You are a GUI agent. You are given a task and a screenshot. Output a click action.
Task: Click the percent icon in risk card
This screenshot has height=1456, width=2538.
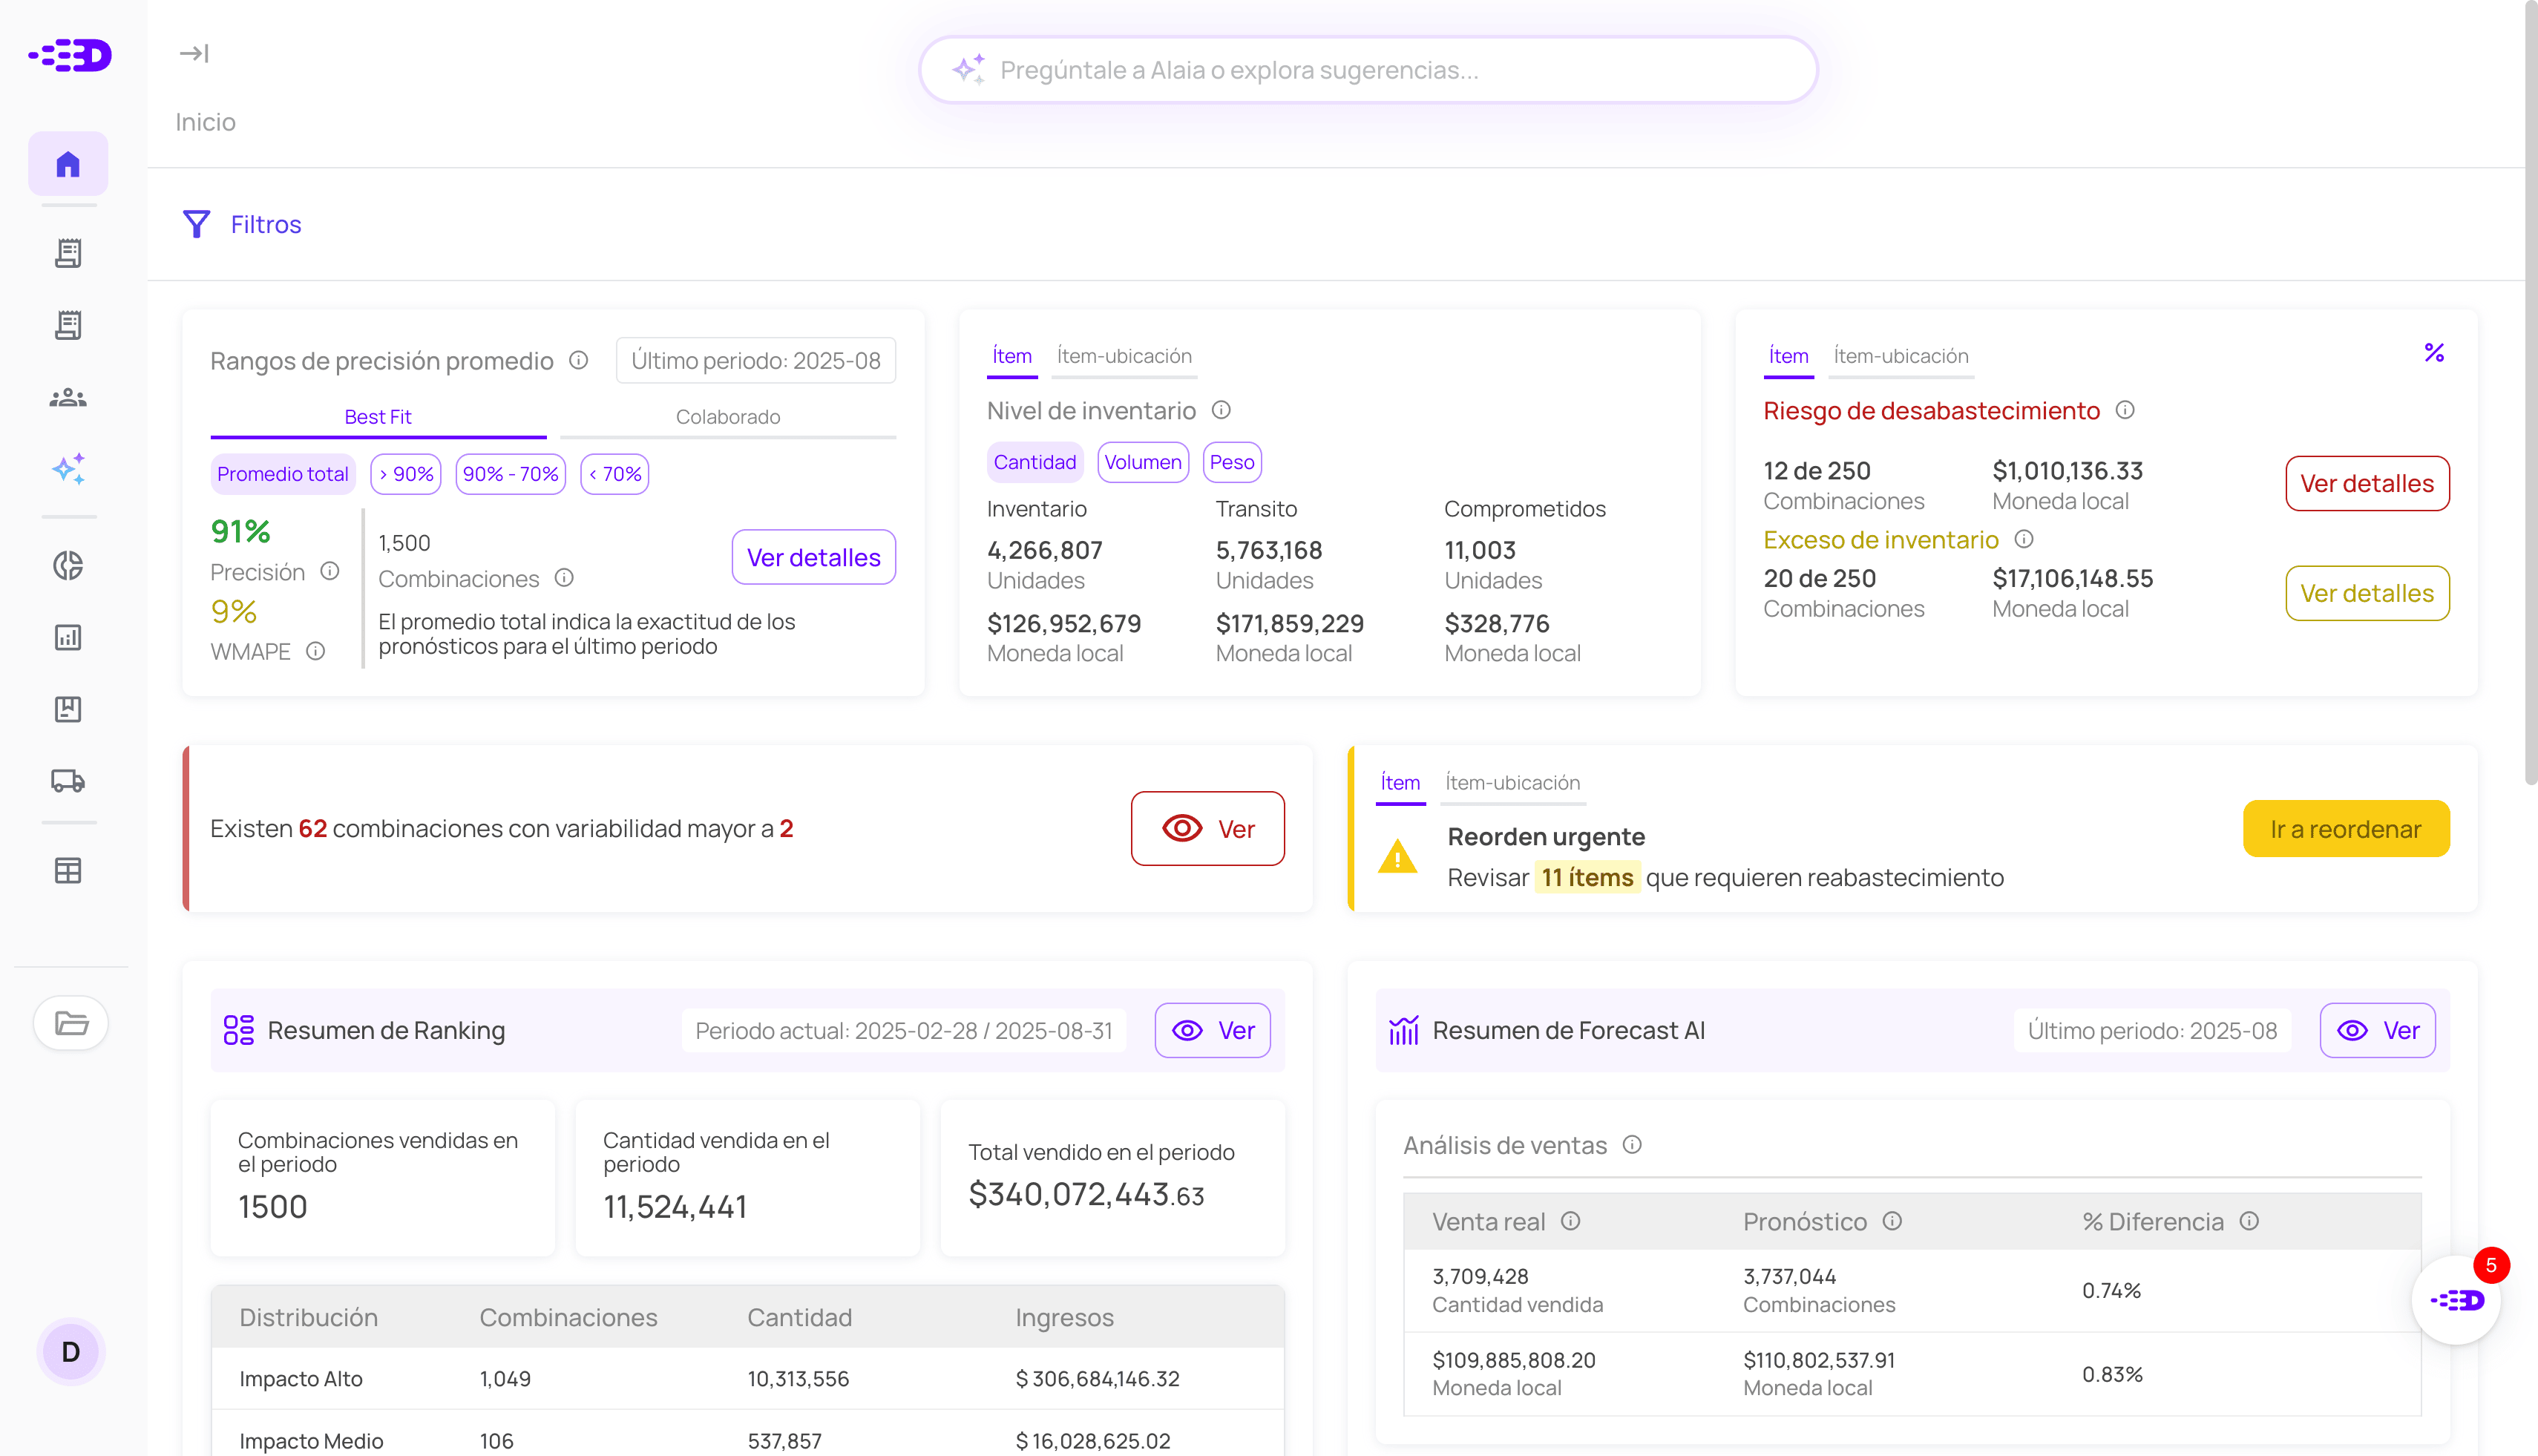(2434, 353)
